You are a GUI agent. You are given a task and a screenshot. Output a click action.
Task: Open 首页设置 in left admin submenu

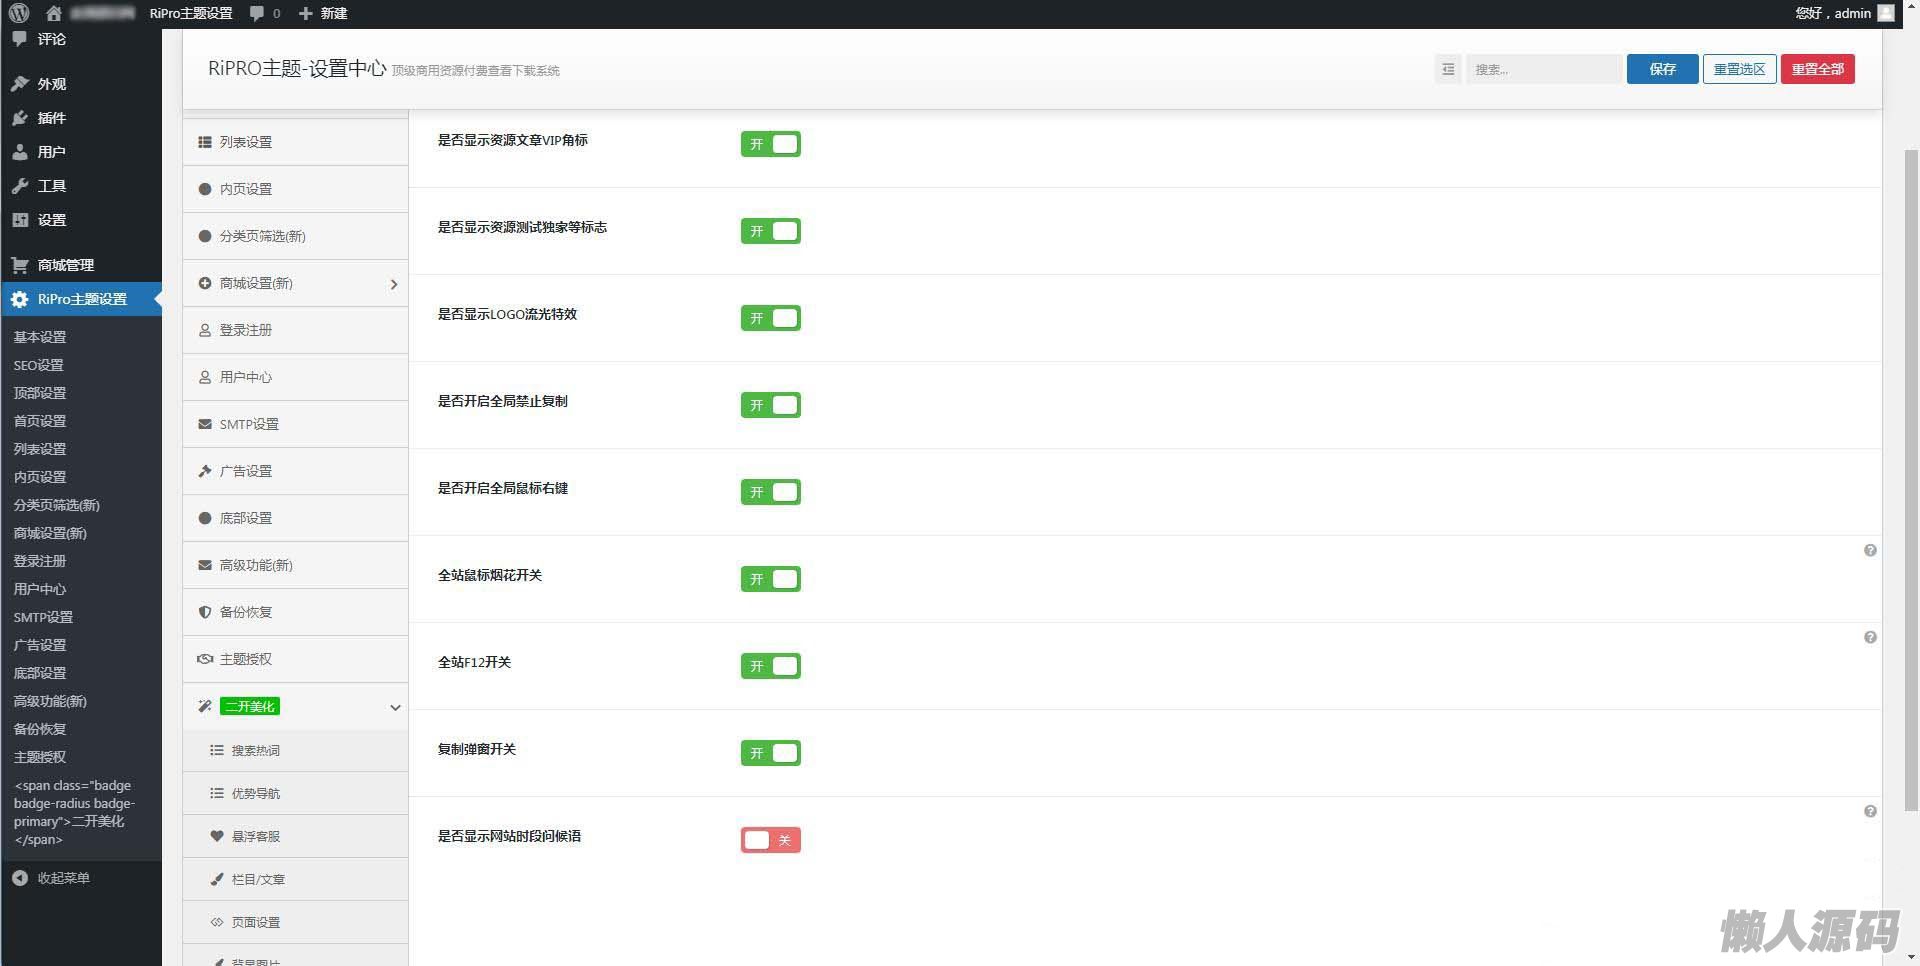[x=40, y=421]
